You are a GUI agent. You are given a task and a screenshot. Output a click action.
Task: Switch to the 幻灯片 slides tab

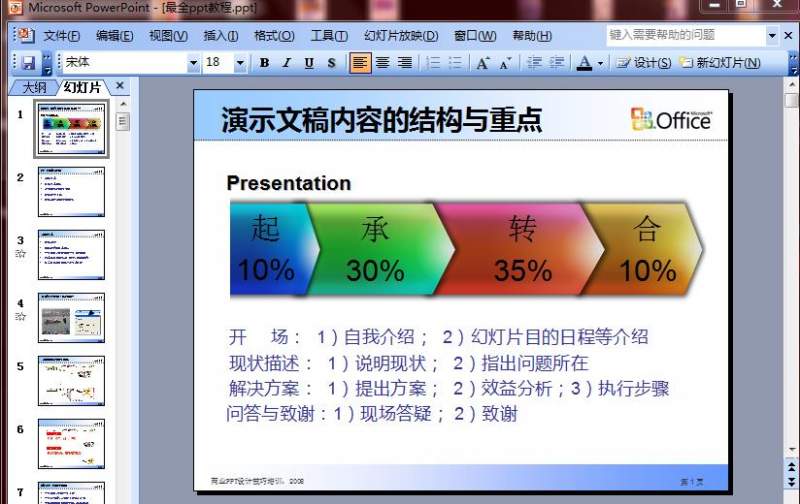83,87
